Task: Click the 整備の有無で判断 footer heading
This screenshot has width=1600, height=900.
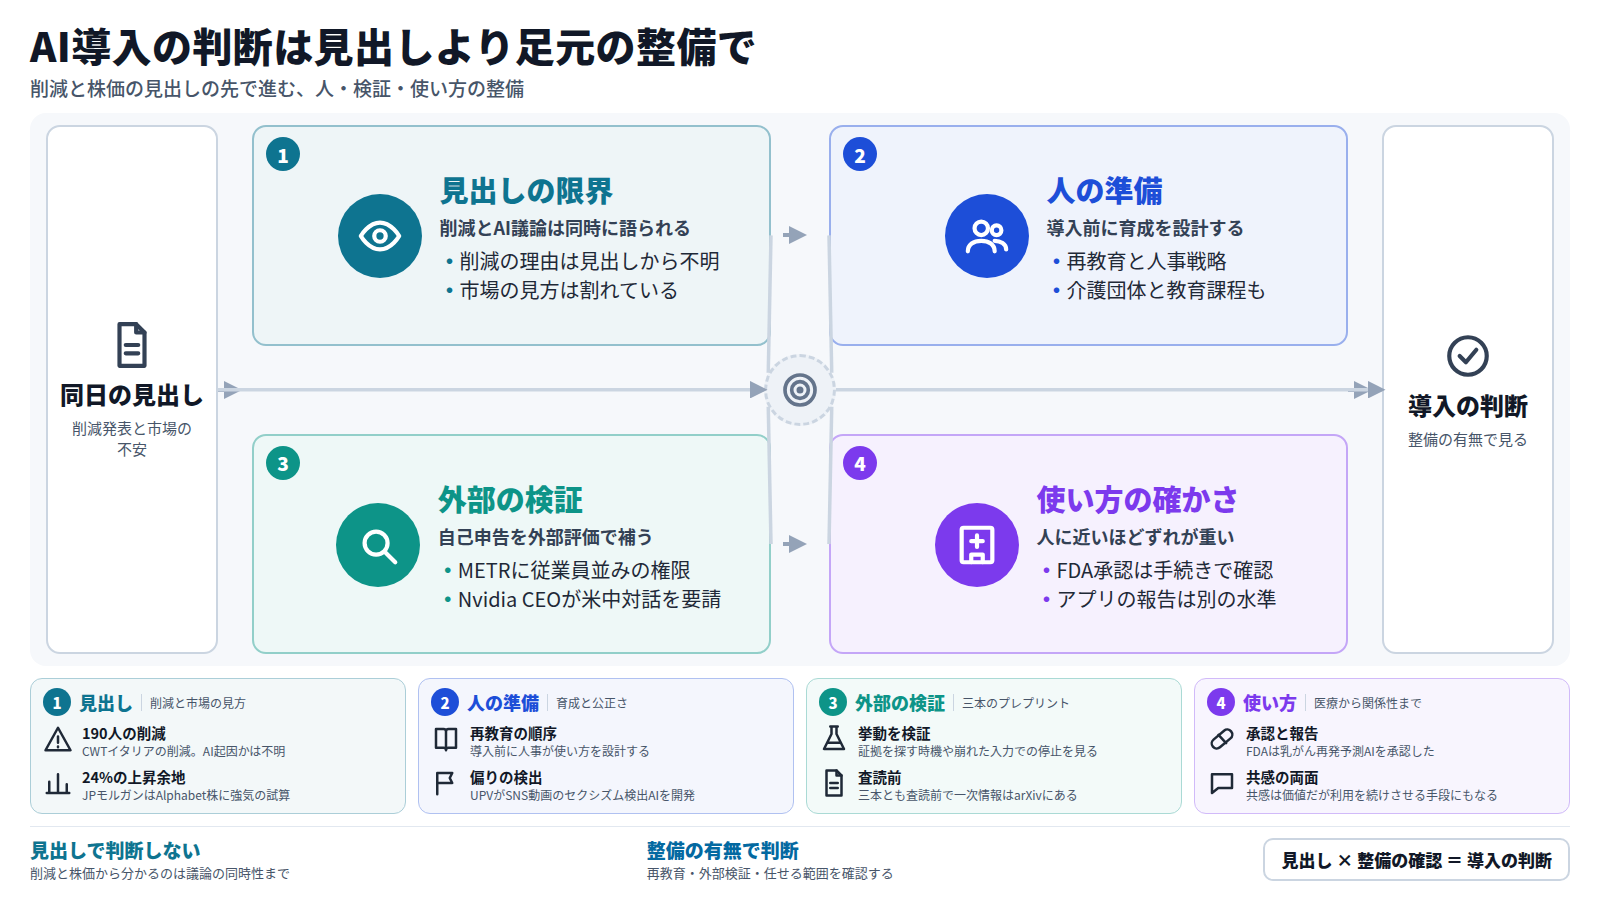Action: click(722, 851)
